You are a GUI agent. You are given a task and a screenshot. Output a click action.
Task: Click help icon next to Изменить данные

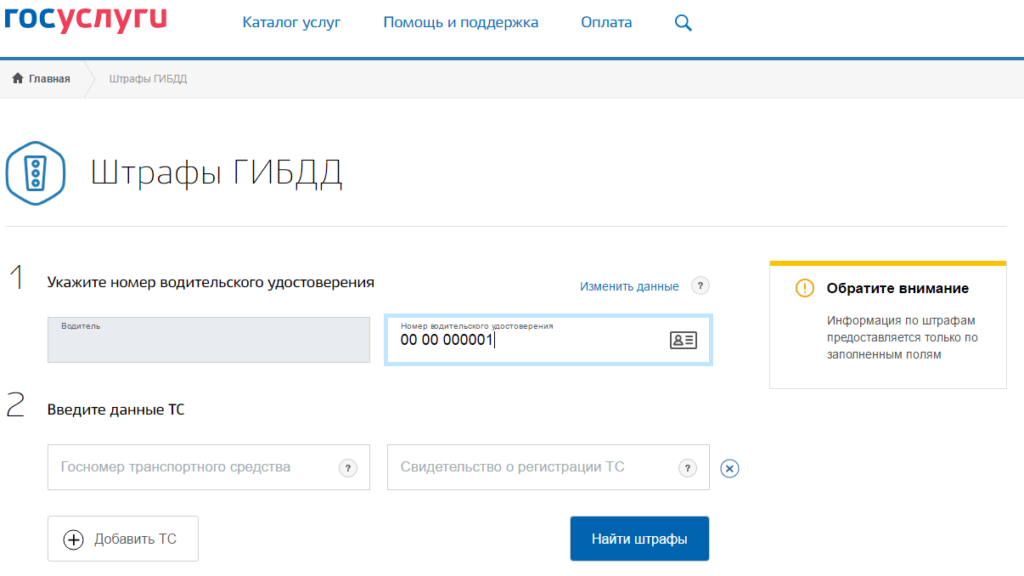pos(701,286)
